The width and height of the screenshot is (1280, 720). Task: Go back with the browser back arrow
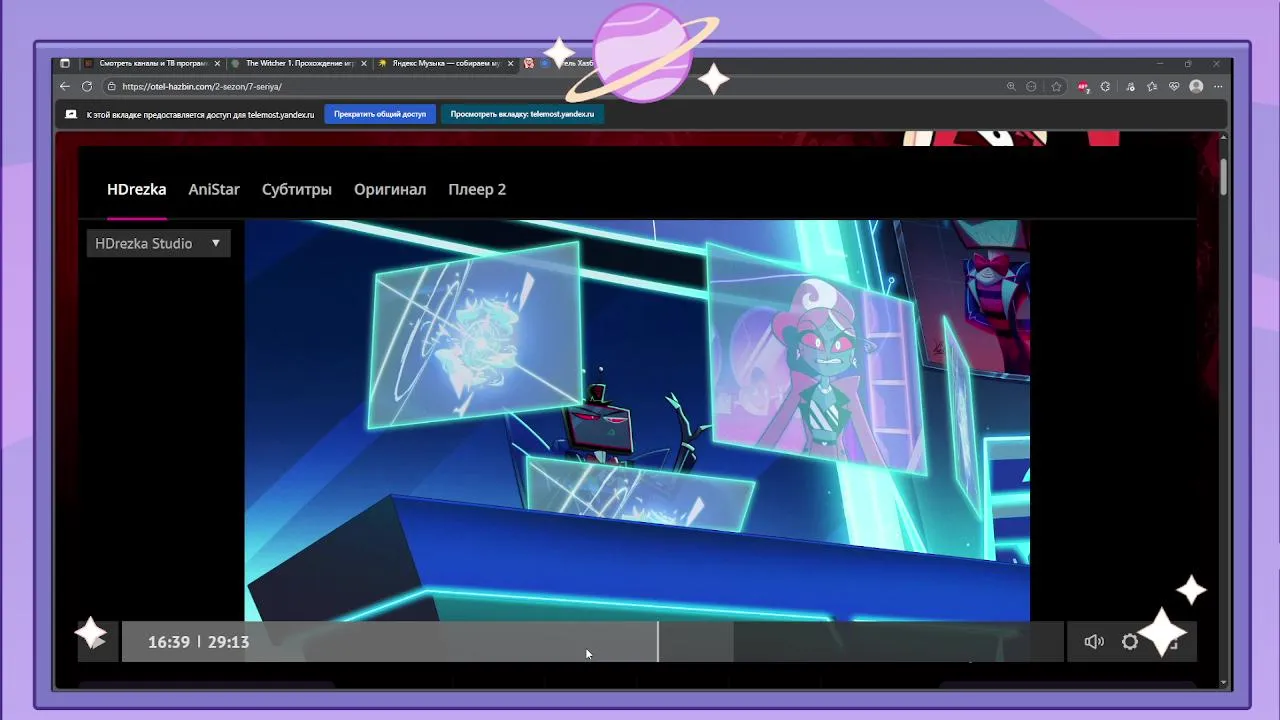(65, 87)
